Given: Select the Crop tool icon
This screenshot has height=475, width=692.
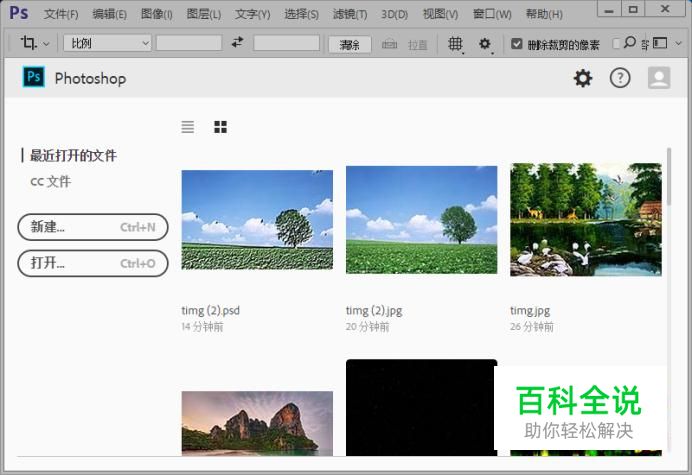Looking at the screenshot, I should pos(28,43).
